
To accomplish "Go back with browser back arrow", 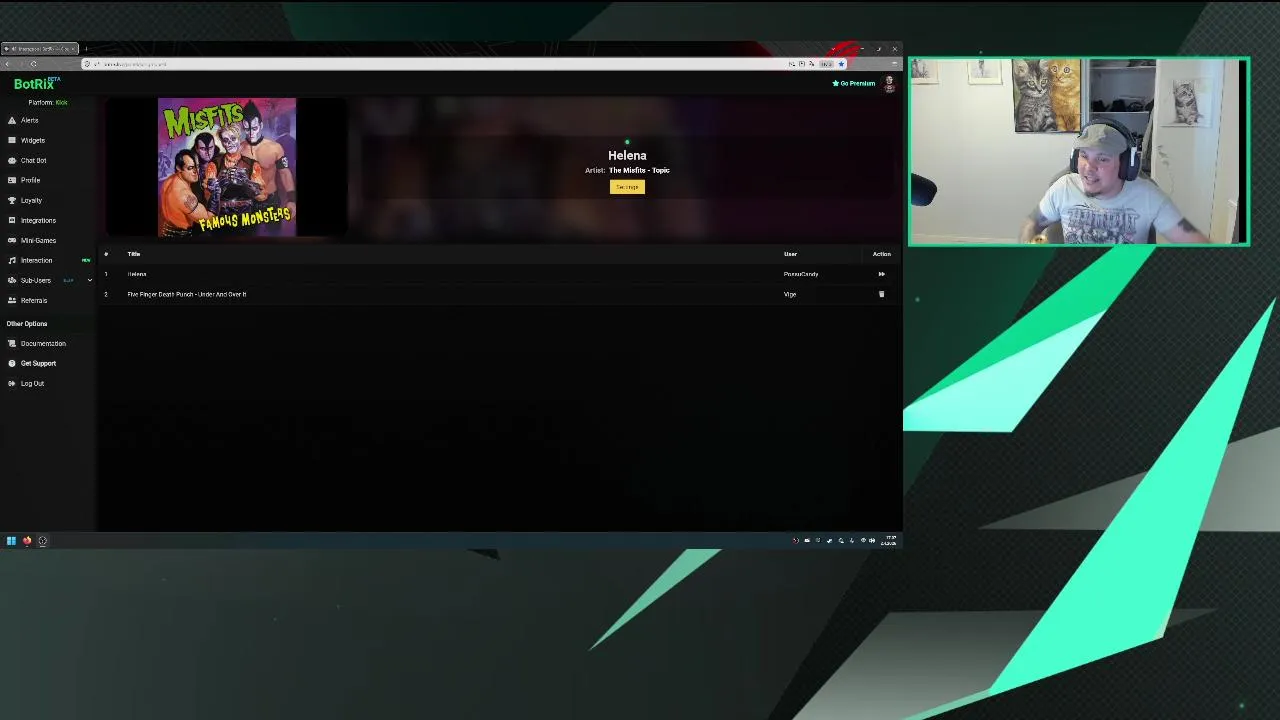I will (x=7, y=64).
